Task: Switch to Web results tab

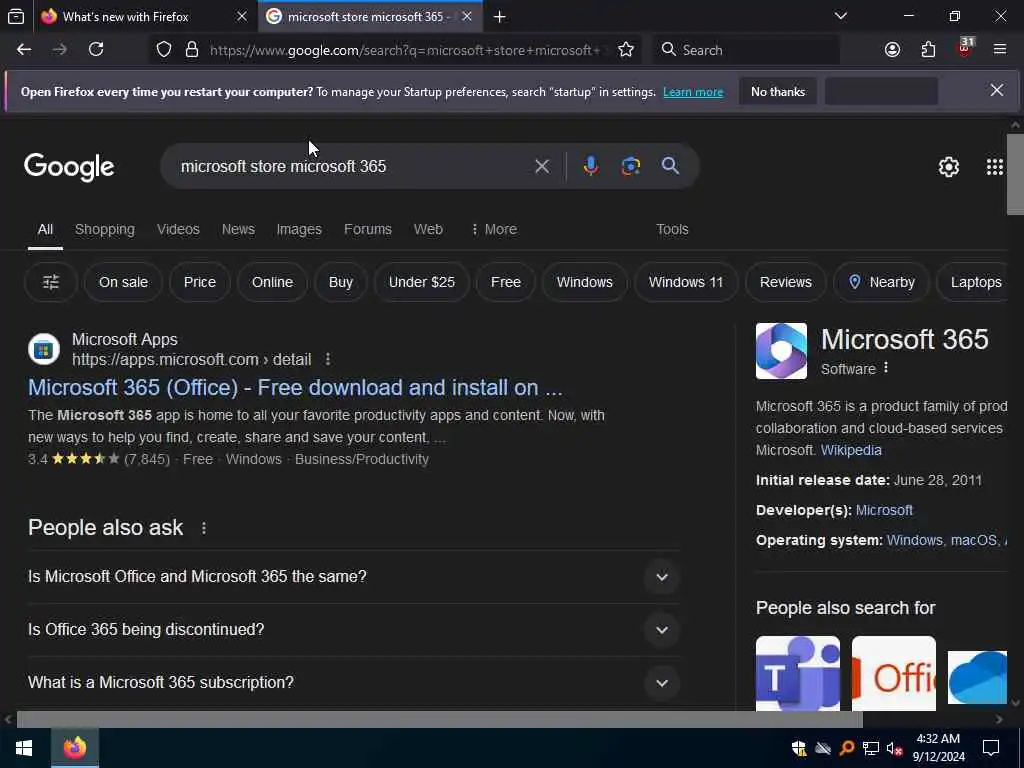Action: (428, 229)
